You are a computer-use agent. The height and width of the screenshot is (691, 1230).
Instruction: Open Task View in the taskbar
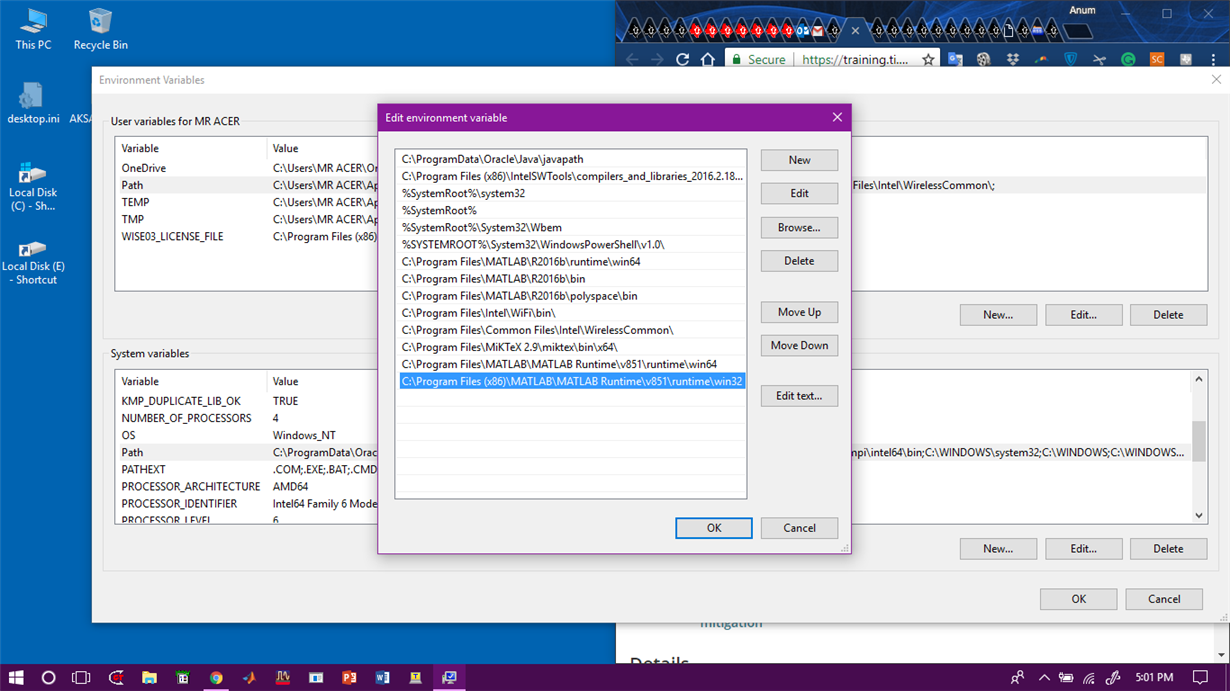tap(81, 678)
